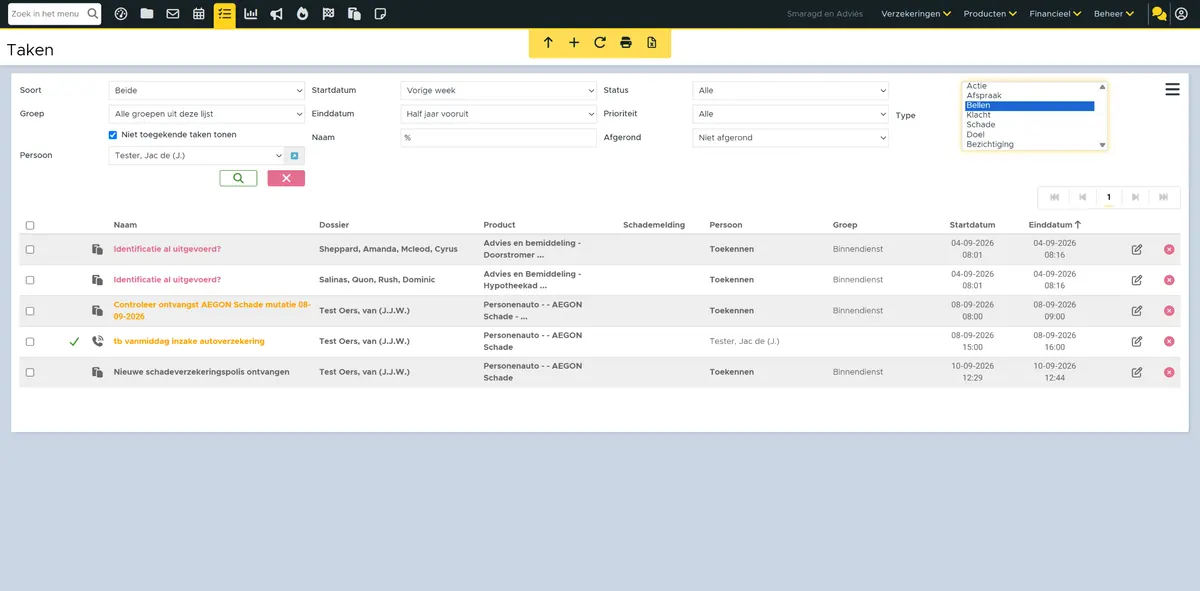Edit the 'Nieuwe schadeverzekeringspolis ontvangen' task
1200x591 pixels.
pos(1137,372)
